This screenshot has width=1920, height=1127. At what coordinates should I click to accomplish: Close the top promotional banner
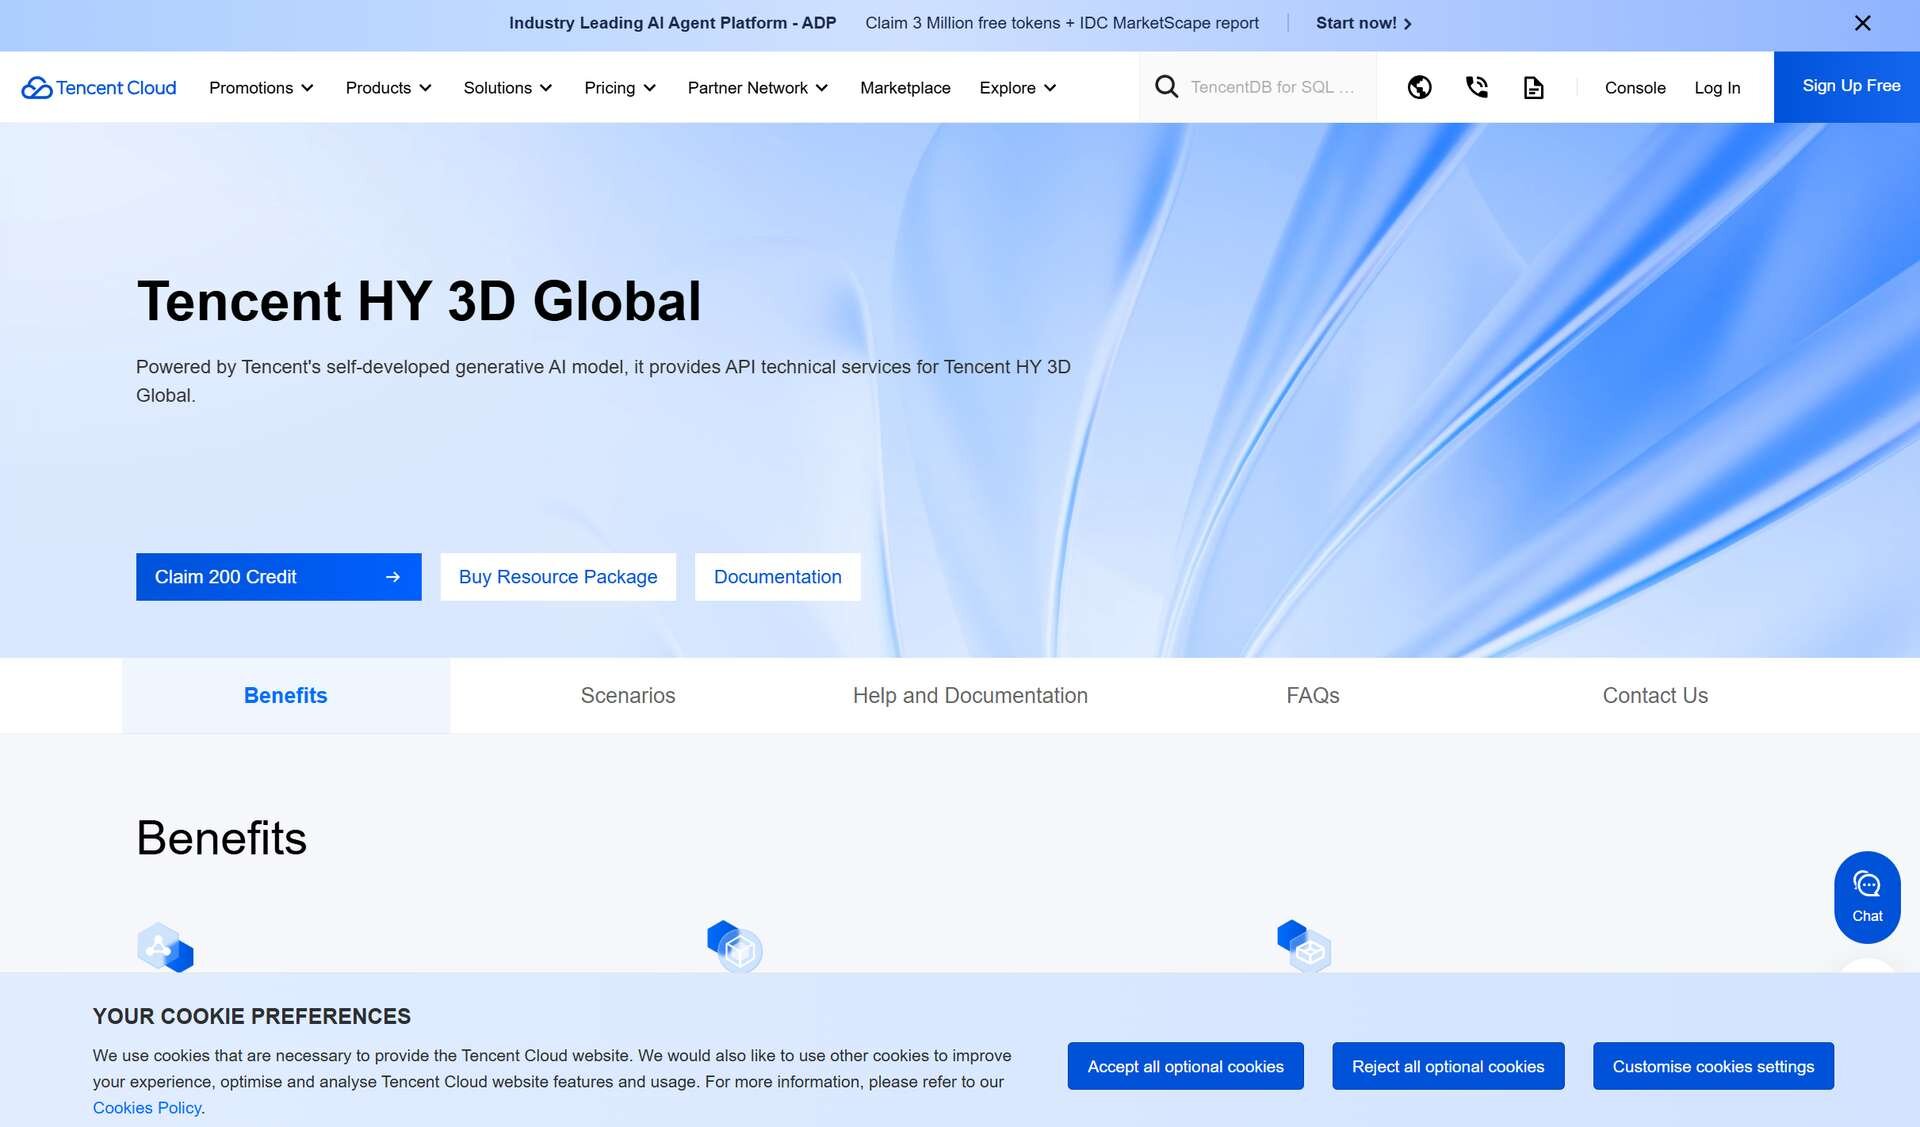(x=1862, y=23)
